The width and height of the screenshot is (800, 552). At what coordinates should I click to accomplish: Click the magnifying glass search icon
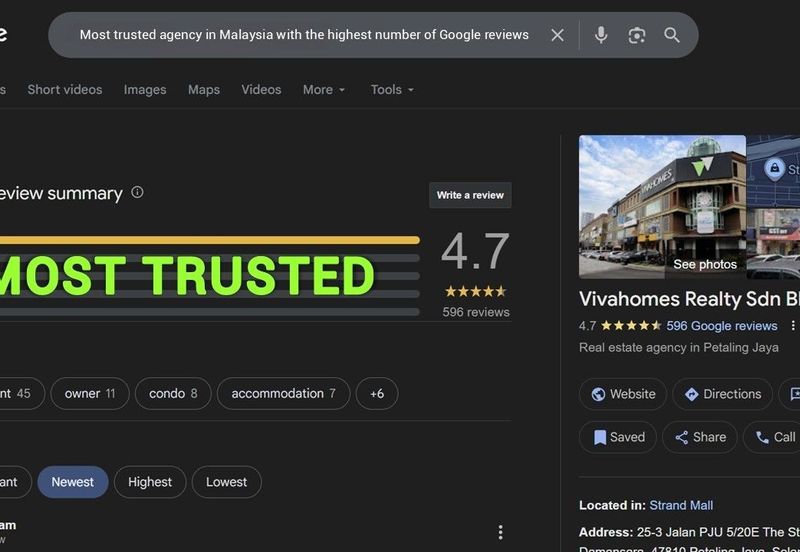[672, 35]
